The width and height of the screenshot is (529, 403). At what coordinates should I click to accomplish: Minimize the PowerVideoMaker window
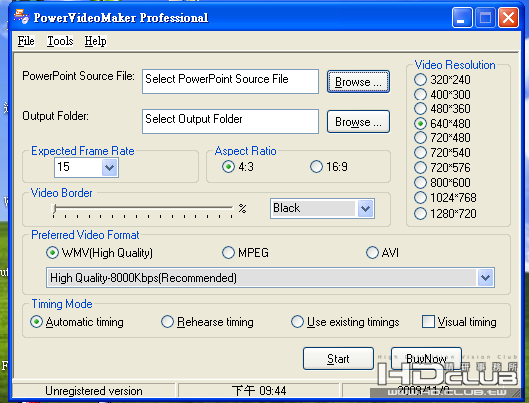pyautogui.click(x=462, y=18)
